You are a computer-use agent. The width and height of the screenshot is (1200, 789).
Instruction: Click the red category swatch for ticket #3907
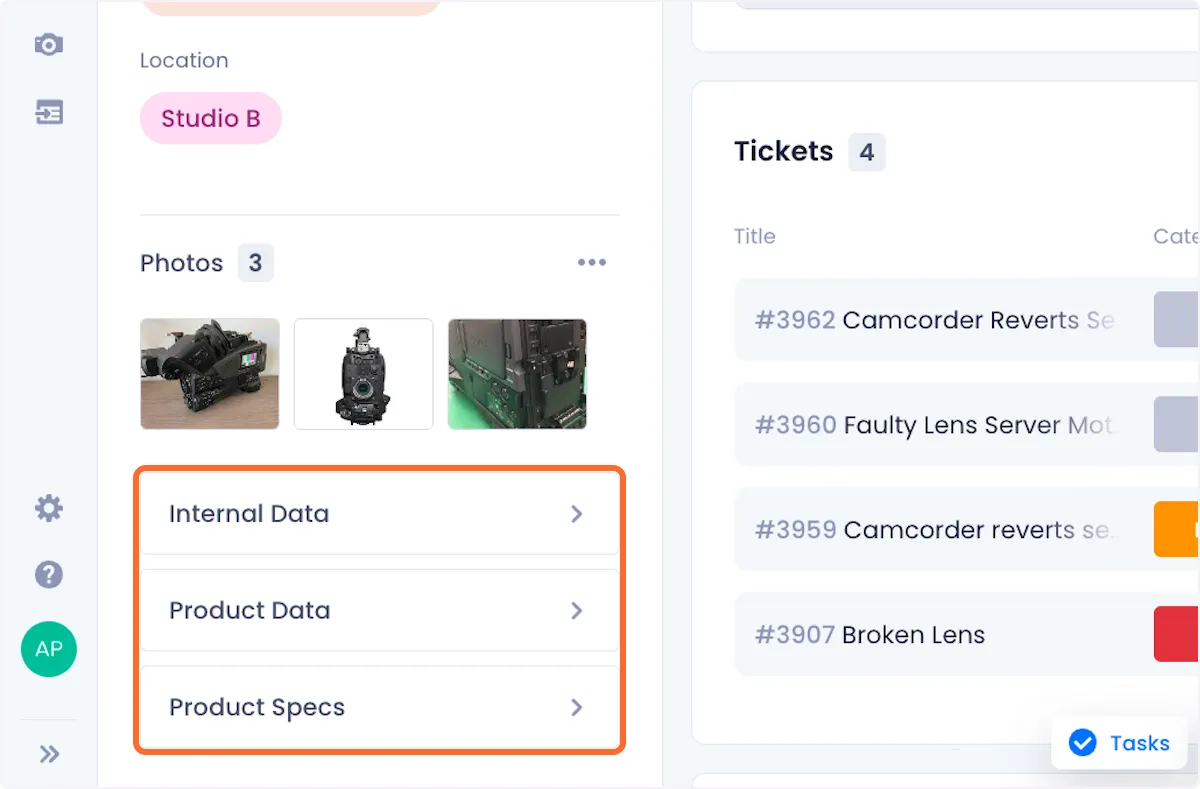tap(1177, 634)
